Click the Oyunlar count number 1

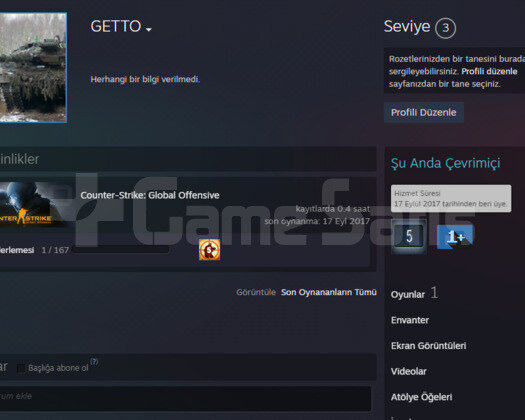[x=434, y=293]
